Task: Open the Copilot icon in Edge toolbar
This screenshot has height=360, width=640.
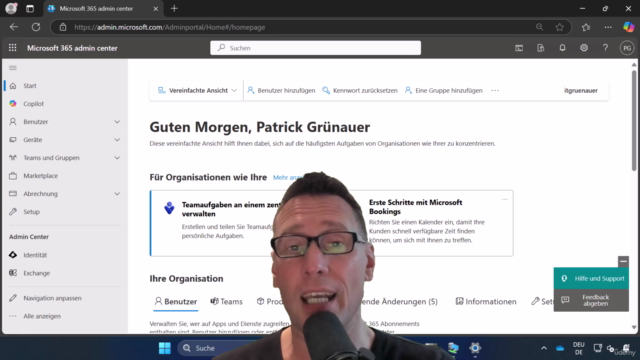Action: (x=629, y=27)
